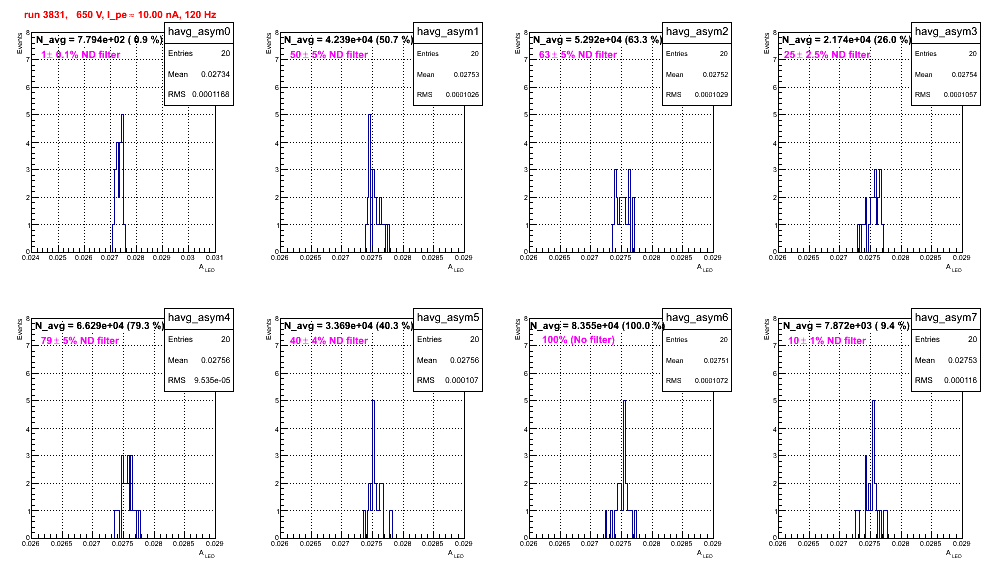Click Mean 0.02754 in havg_asym3 box
Image resolution: width=996 pixels, height=572 pixels.
tap(946, 74)
